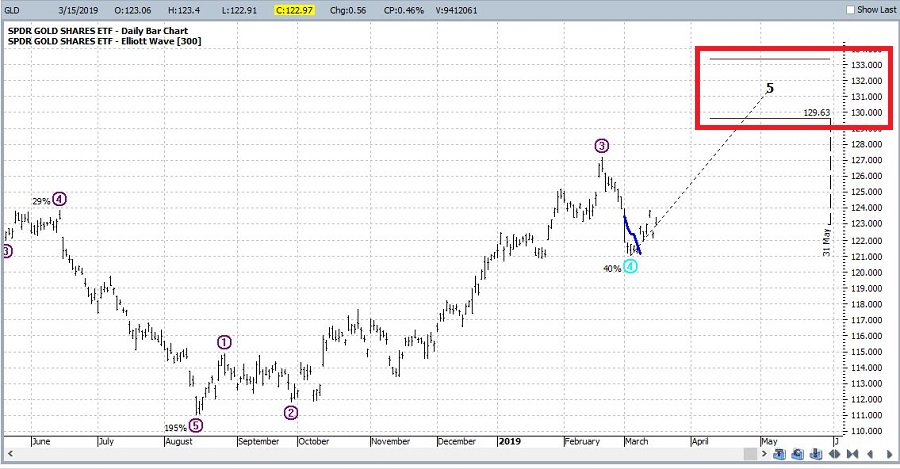Viewport: 900px width, 469px height.
Task: Click the circled wave 2 marker near October
Action: point(291,413)
